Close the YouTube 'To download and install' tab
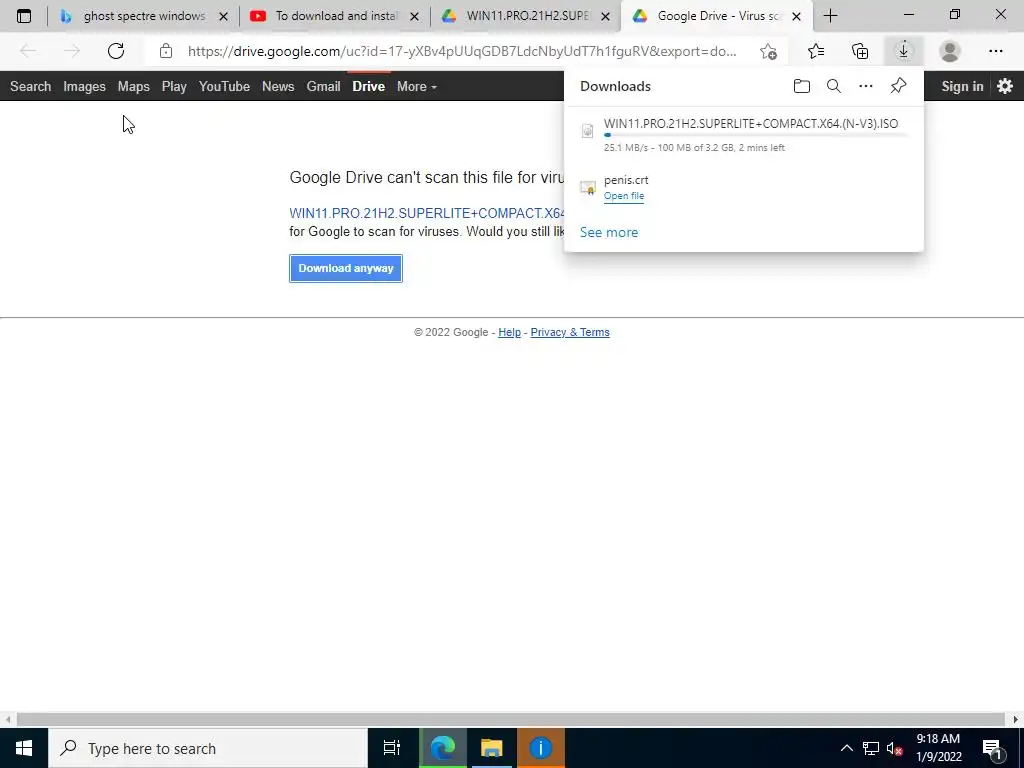 click(414, 16)
